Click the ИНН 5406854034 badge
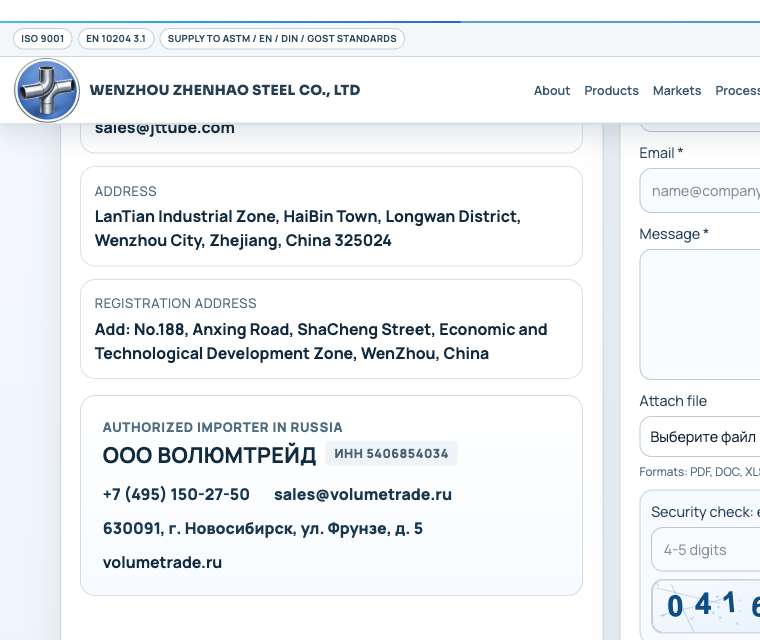760x640 pixels. pyautogui.click(x=391, y=453)
